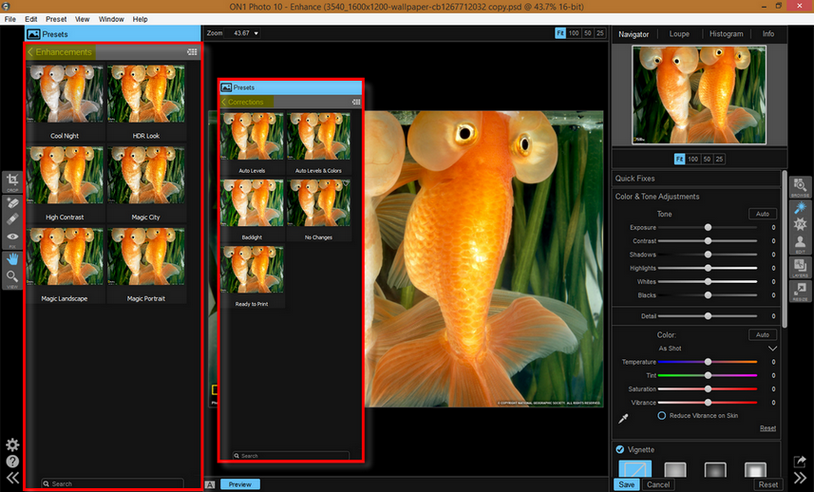Click the Exposure slider handle
814x492 pixels.
(708, 227)
